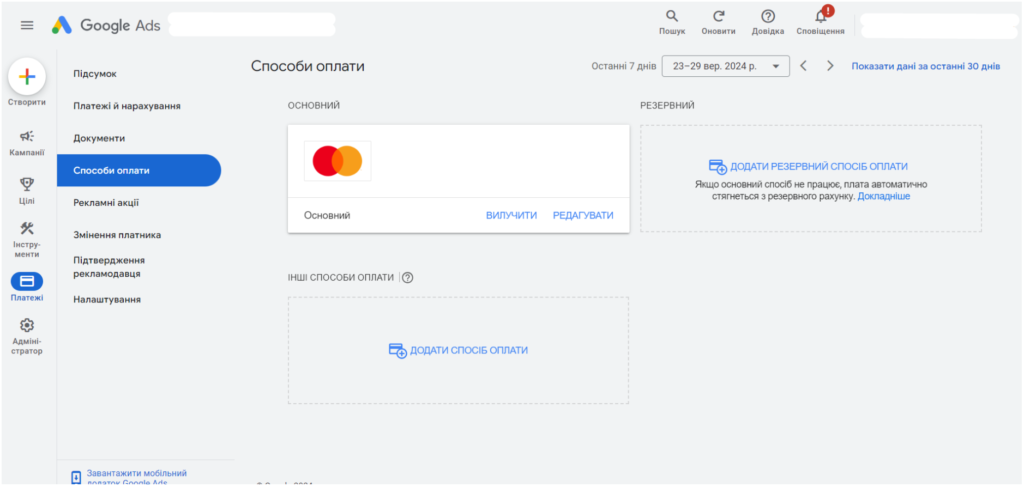The image size is (1024, 487).
Task: Click the Способи оплати page heading
Action: tap(308, 66)
